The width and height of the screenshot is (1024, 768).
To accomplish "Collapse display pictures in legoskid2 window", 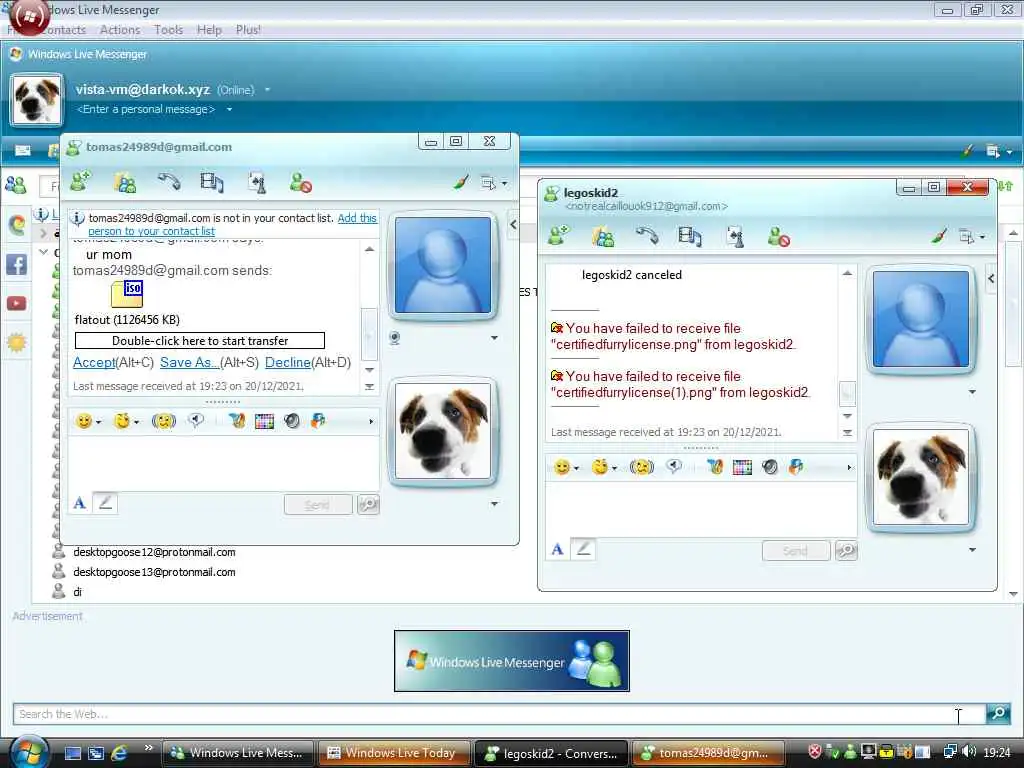I will [x=991, y=278].
